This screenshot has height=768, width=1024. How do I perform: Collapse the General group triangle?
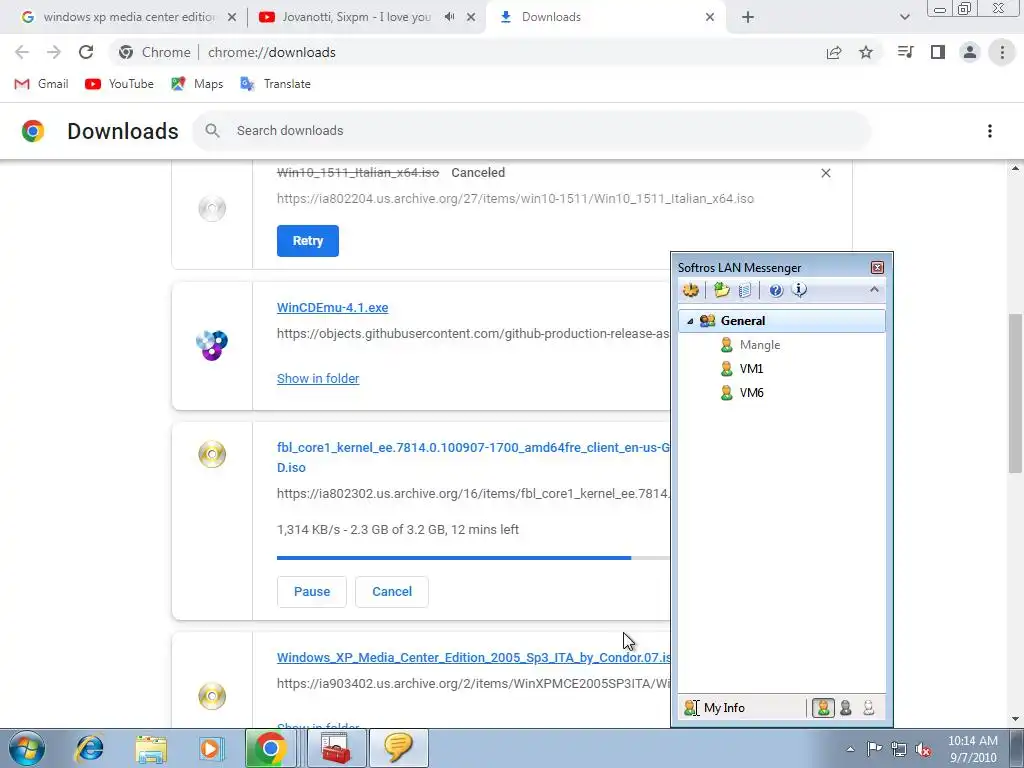pyautogui.click(x=690, y=321)
